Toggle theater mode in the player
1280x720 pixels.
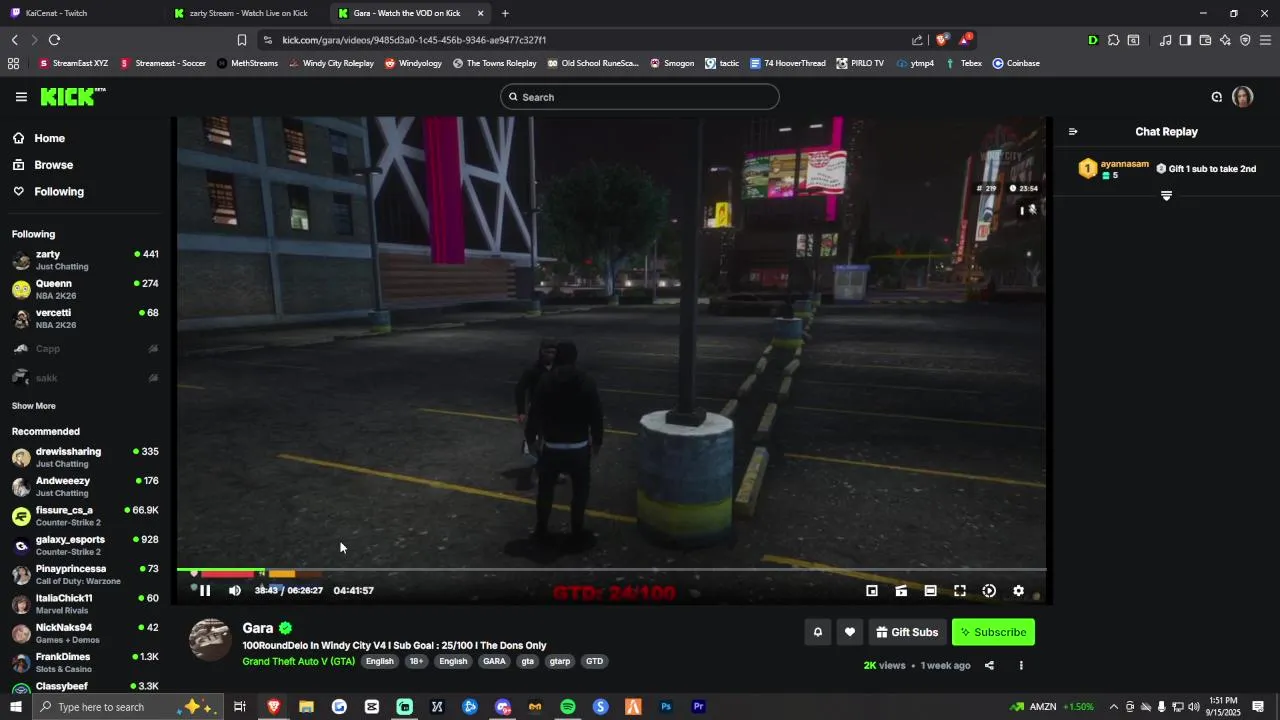click(x=930, y=591)
